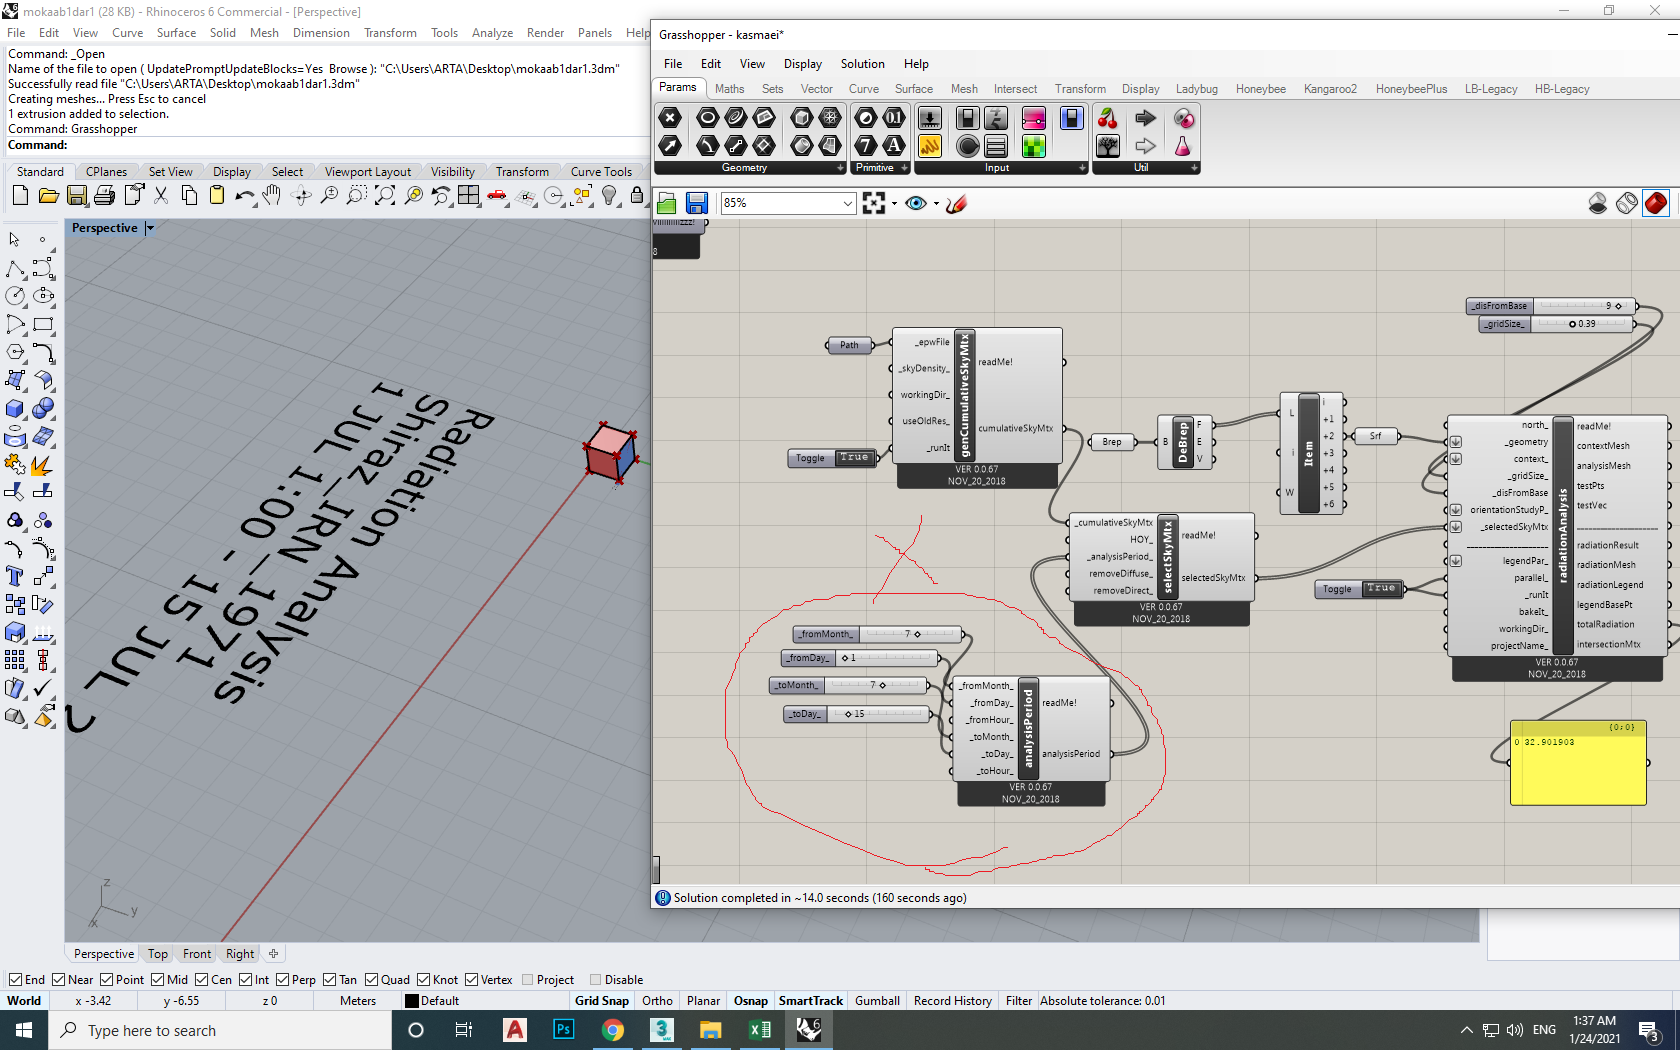Viewport: 1680px width, 1050px height.
Task: Click the Rhino Open file folder icon
Action: (48, 196)
